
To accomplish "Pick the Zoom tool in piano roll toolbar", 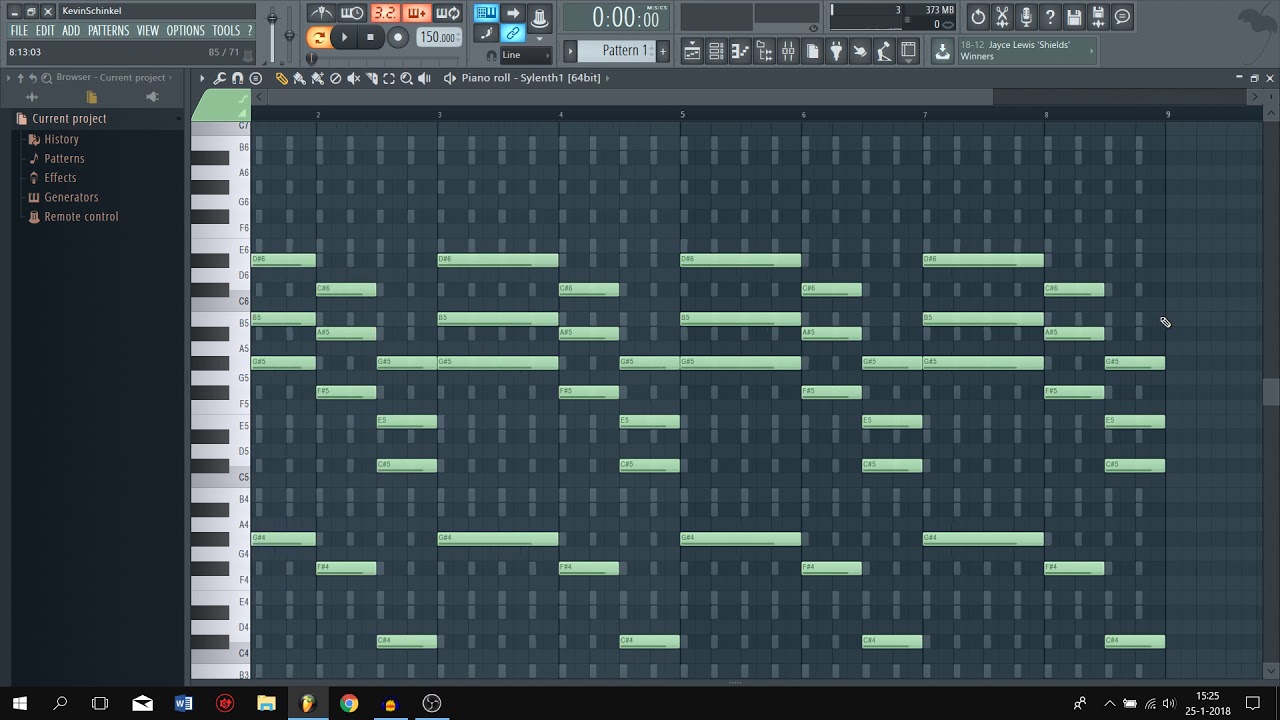I will [407, 78].
